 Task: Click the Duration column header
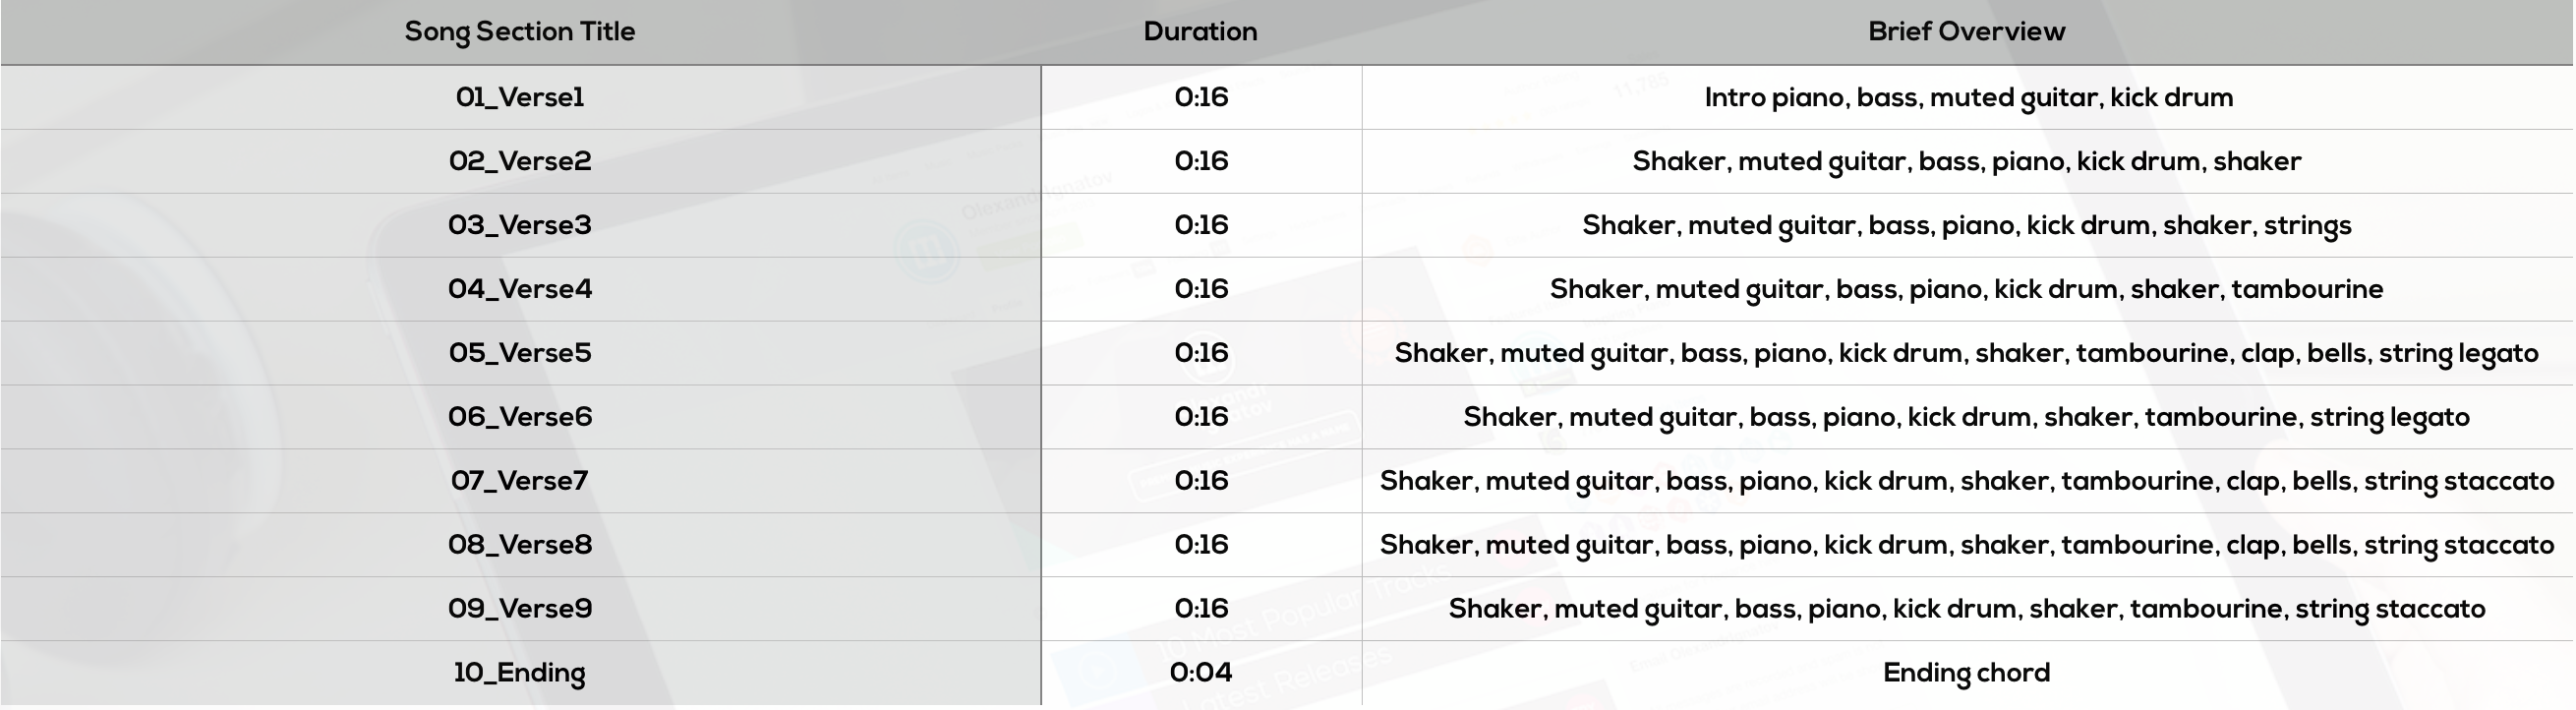1200,31
